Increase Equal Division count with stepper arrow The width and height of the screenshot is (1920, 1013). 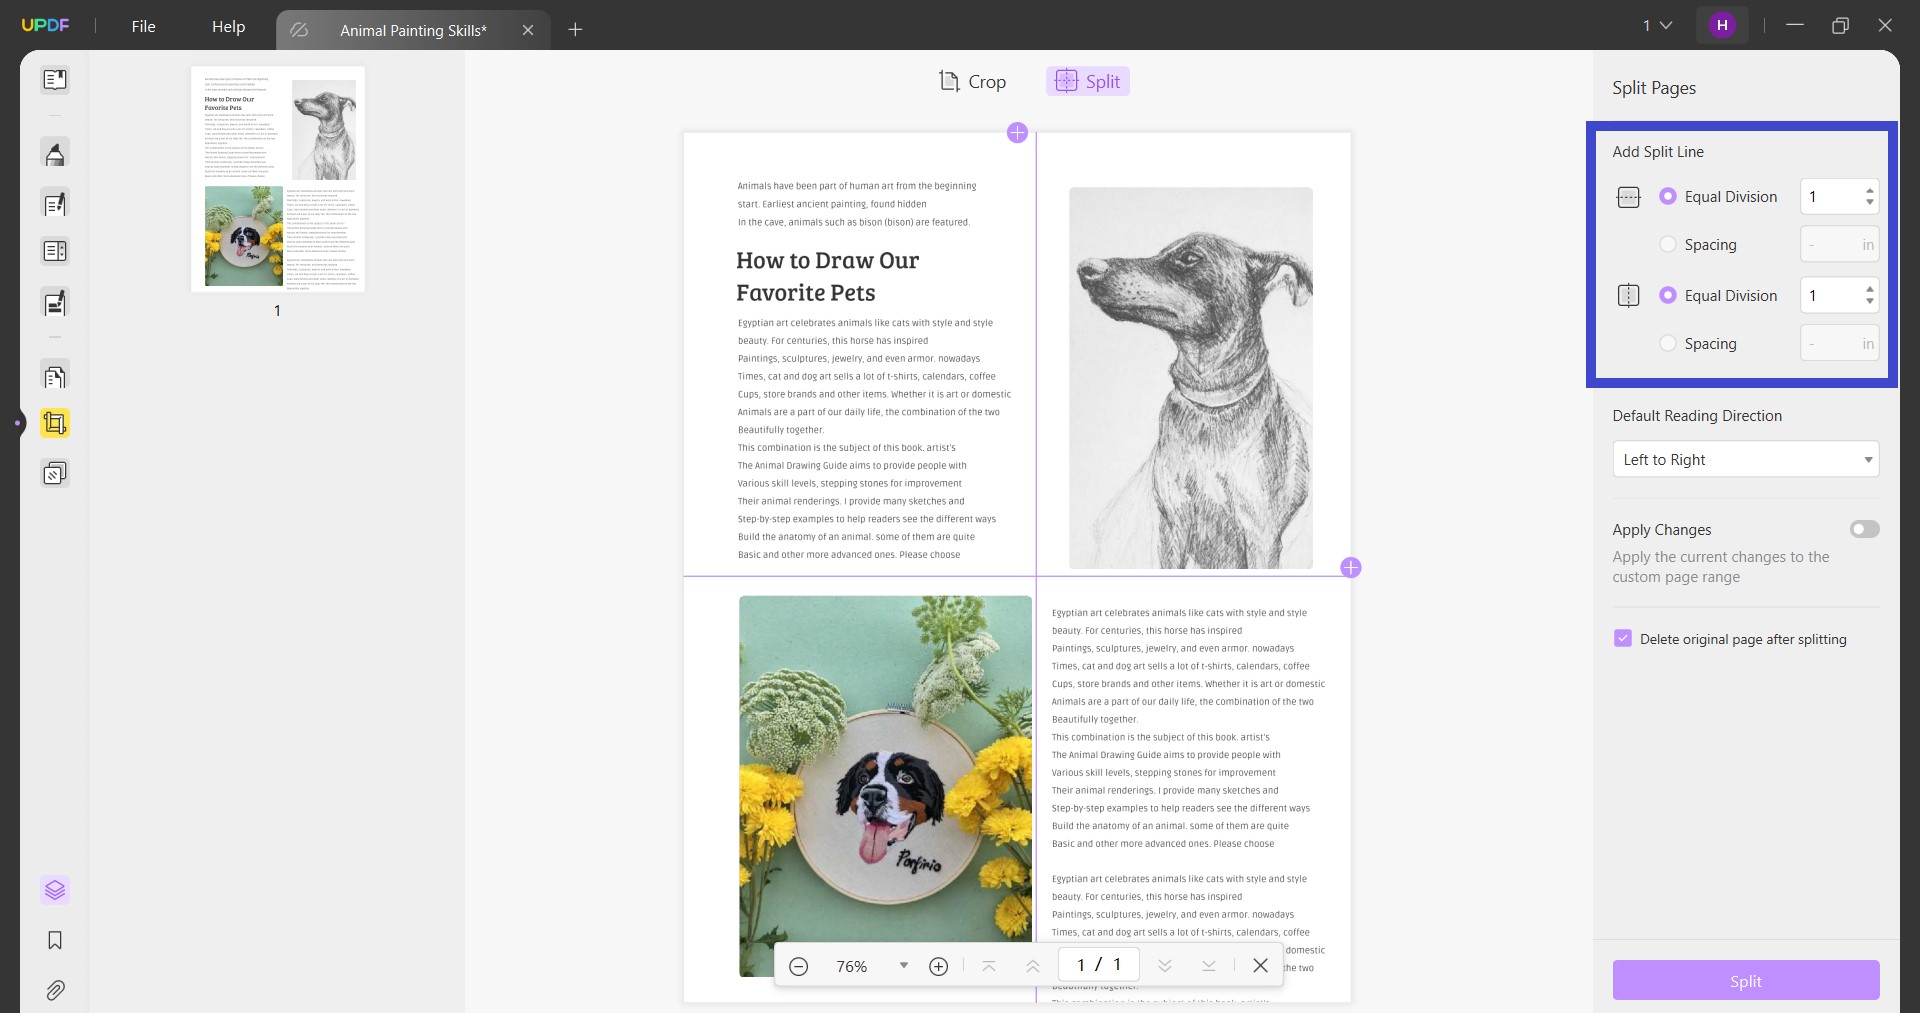[x=1869, y=191]
